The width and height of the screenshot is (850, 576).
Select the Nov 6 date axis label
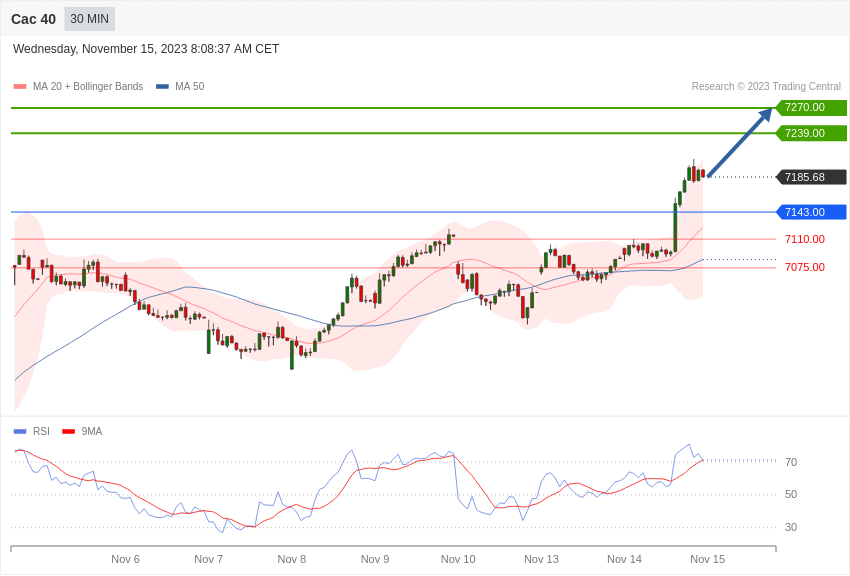click(125, 559)
